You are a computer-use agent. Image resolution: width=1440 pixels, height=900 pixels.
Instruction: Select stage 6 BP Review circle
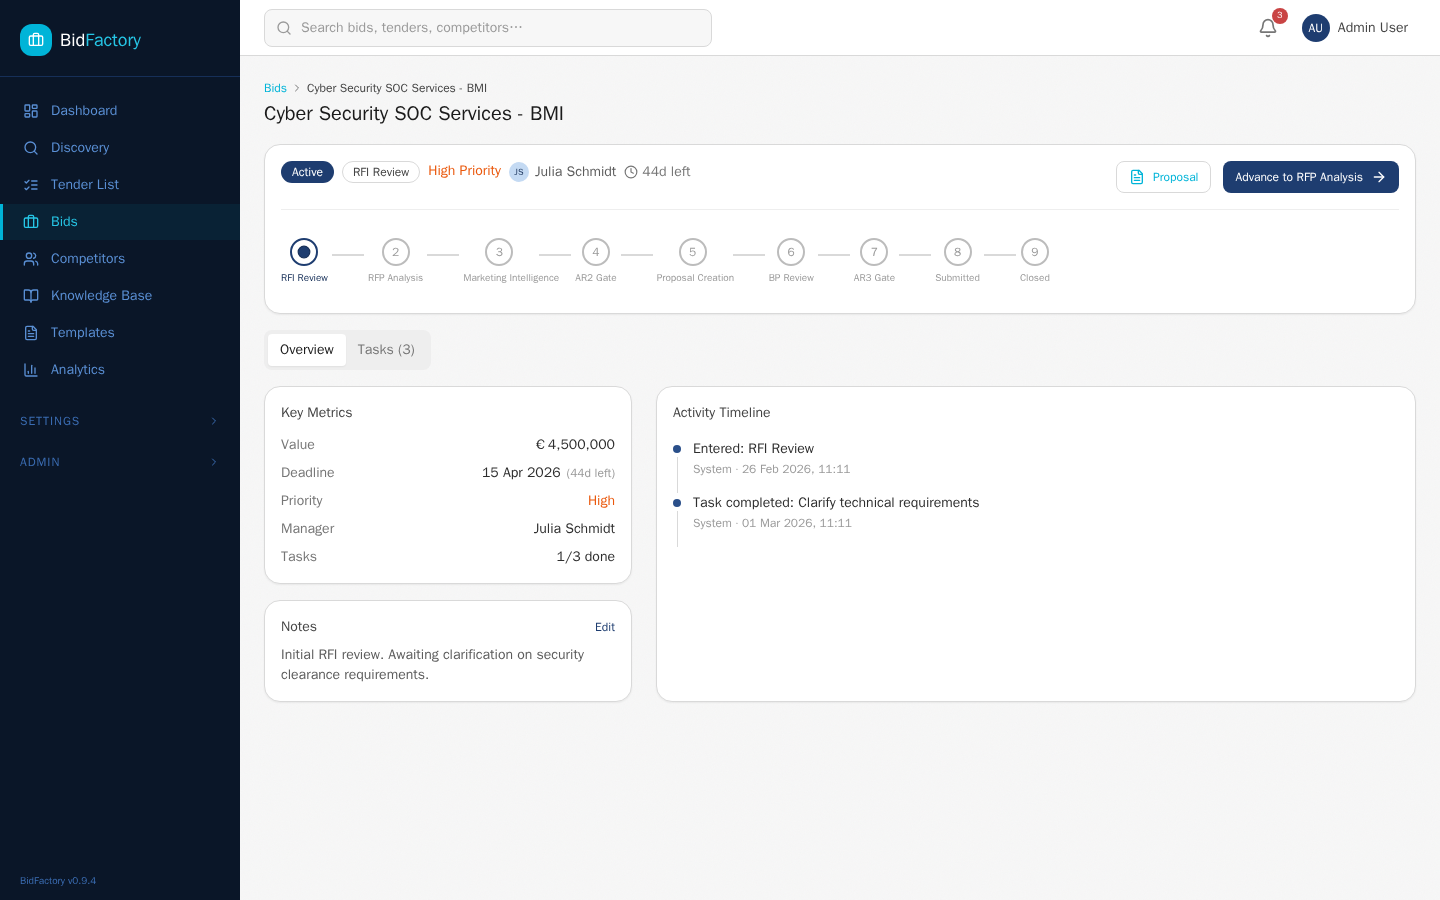click(x=791, y=252)
